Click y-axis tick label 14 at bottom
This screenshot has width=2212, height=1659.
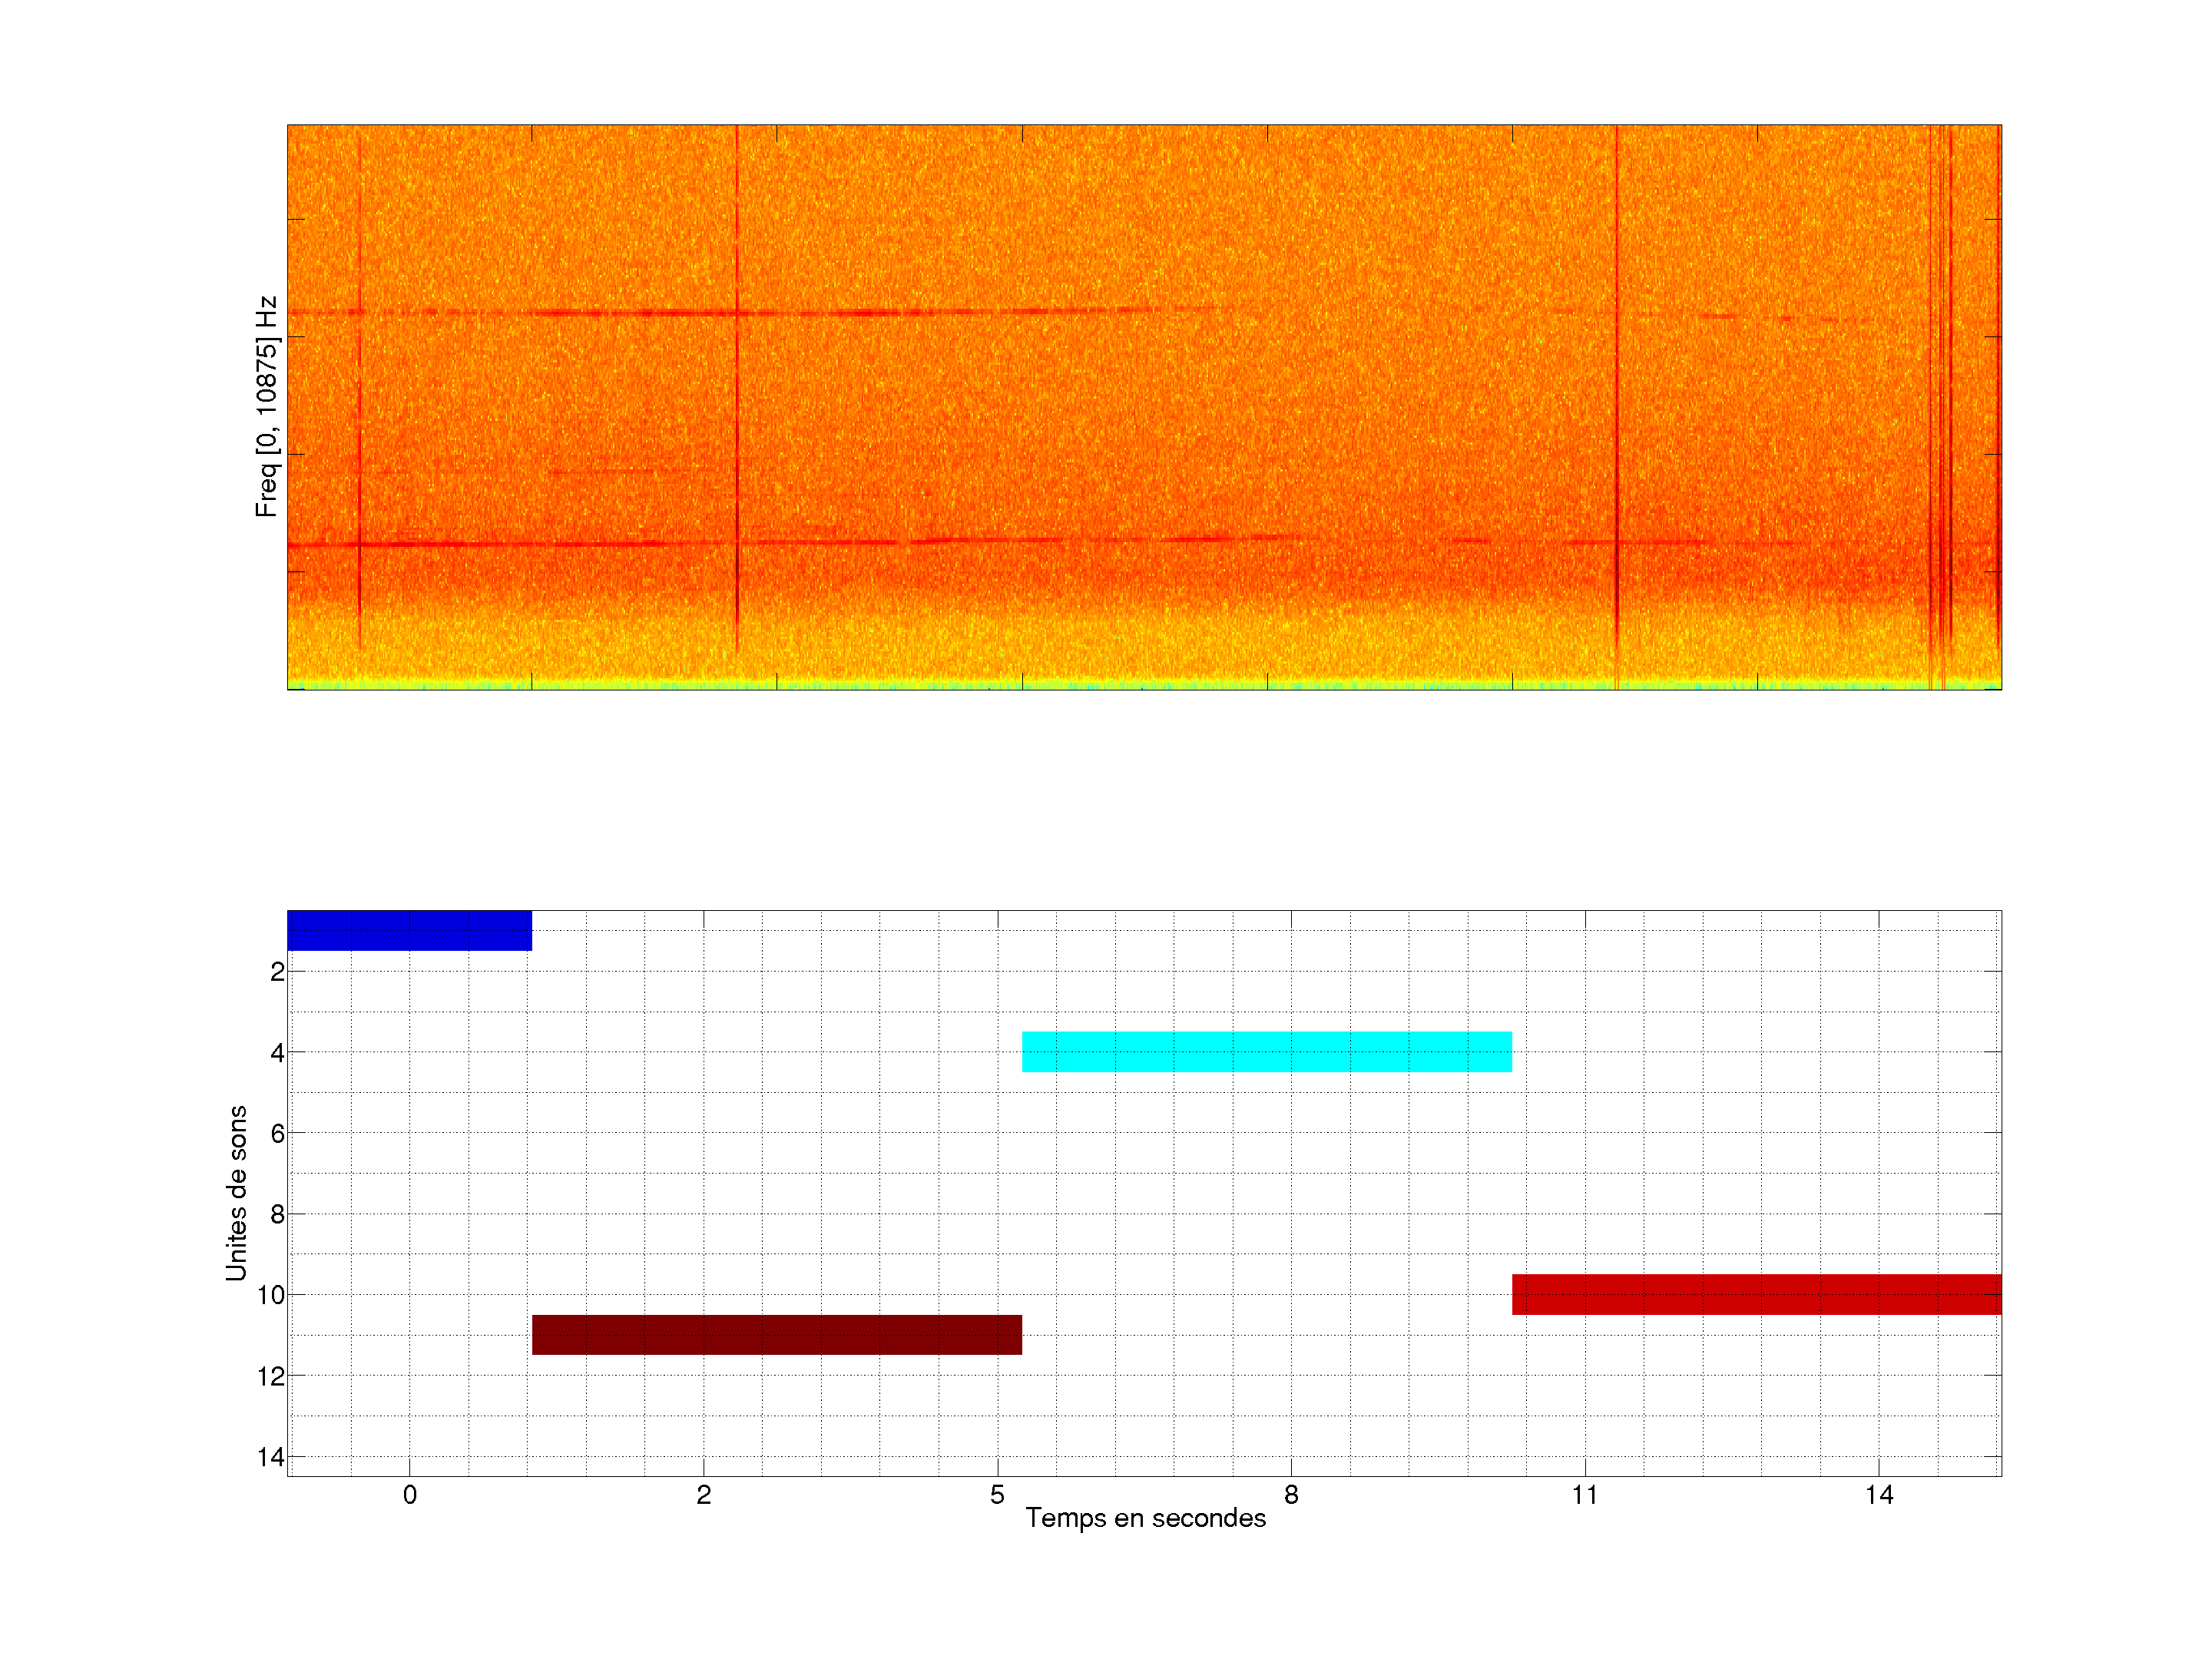[271, 1457]
